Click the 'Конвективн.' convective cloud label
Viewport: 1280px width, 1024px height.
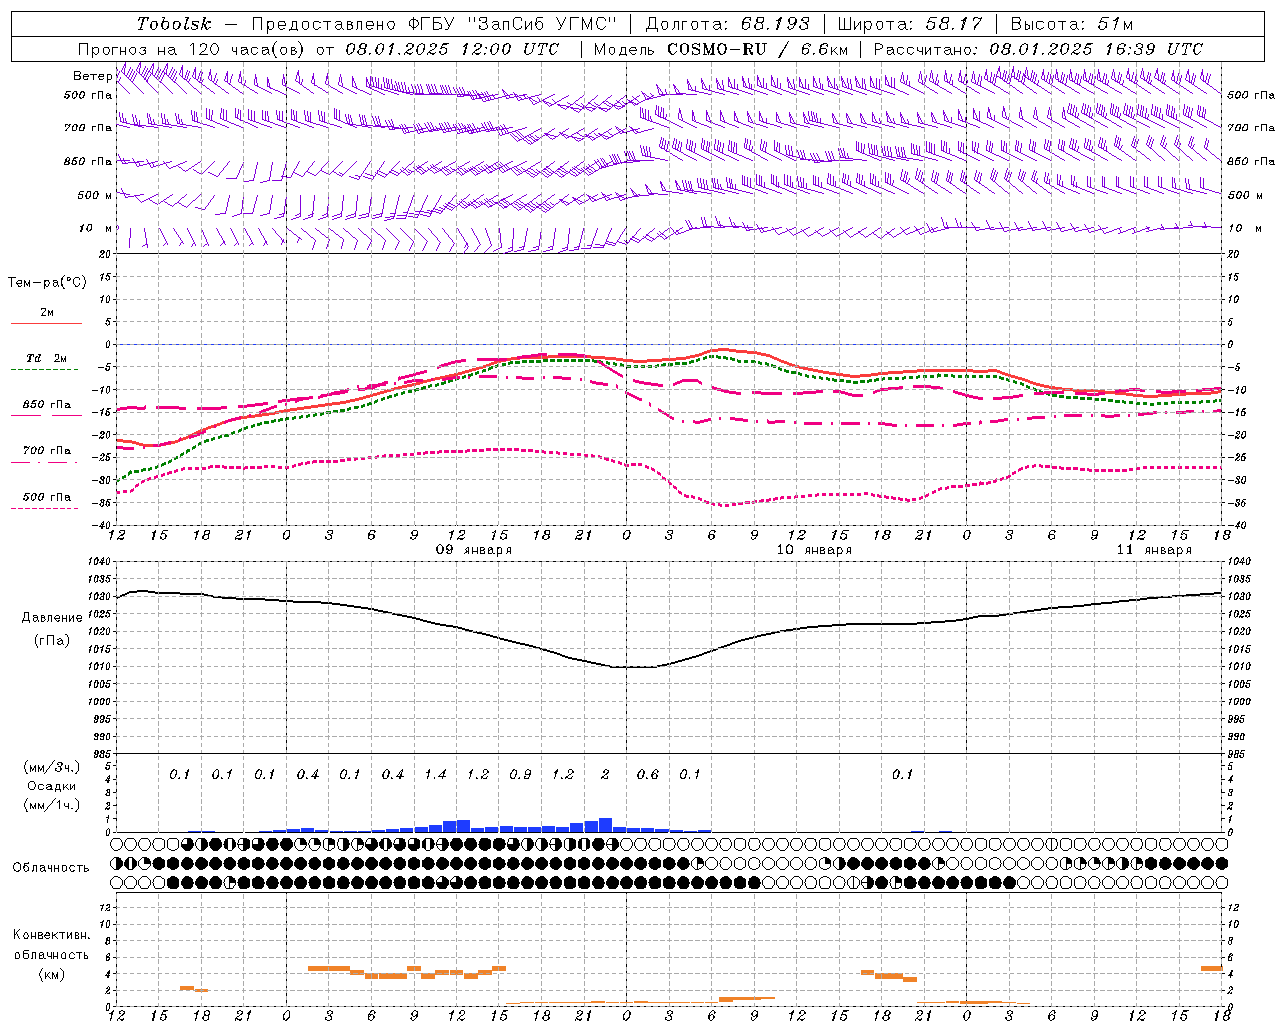pyautogui.click(x=51, y=934)
